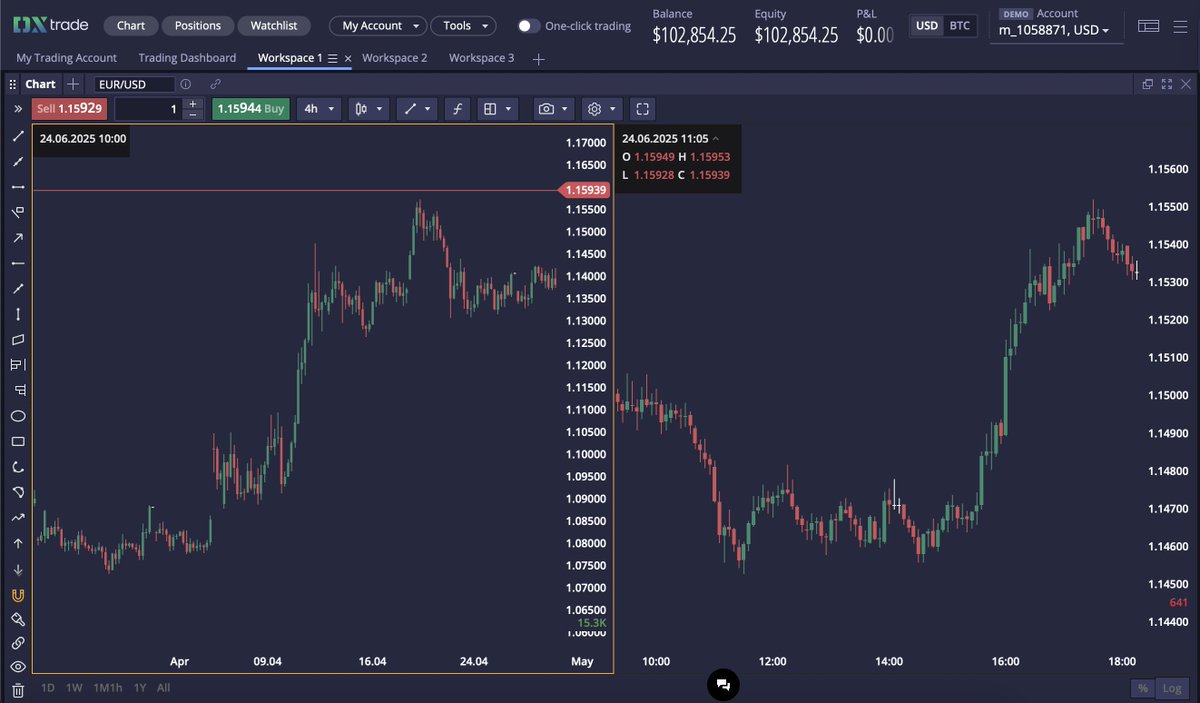Open the chart type candlestick dropdown

pyautogui.click(x=368, y=109)
